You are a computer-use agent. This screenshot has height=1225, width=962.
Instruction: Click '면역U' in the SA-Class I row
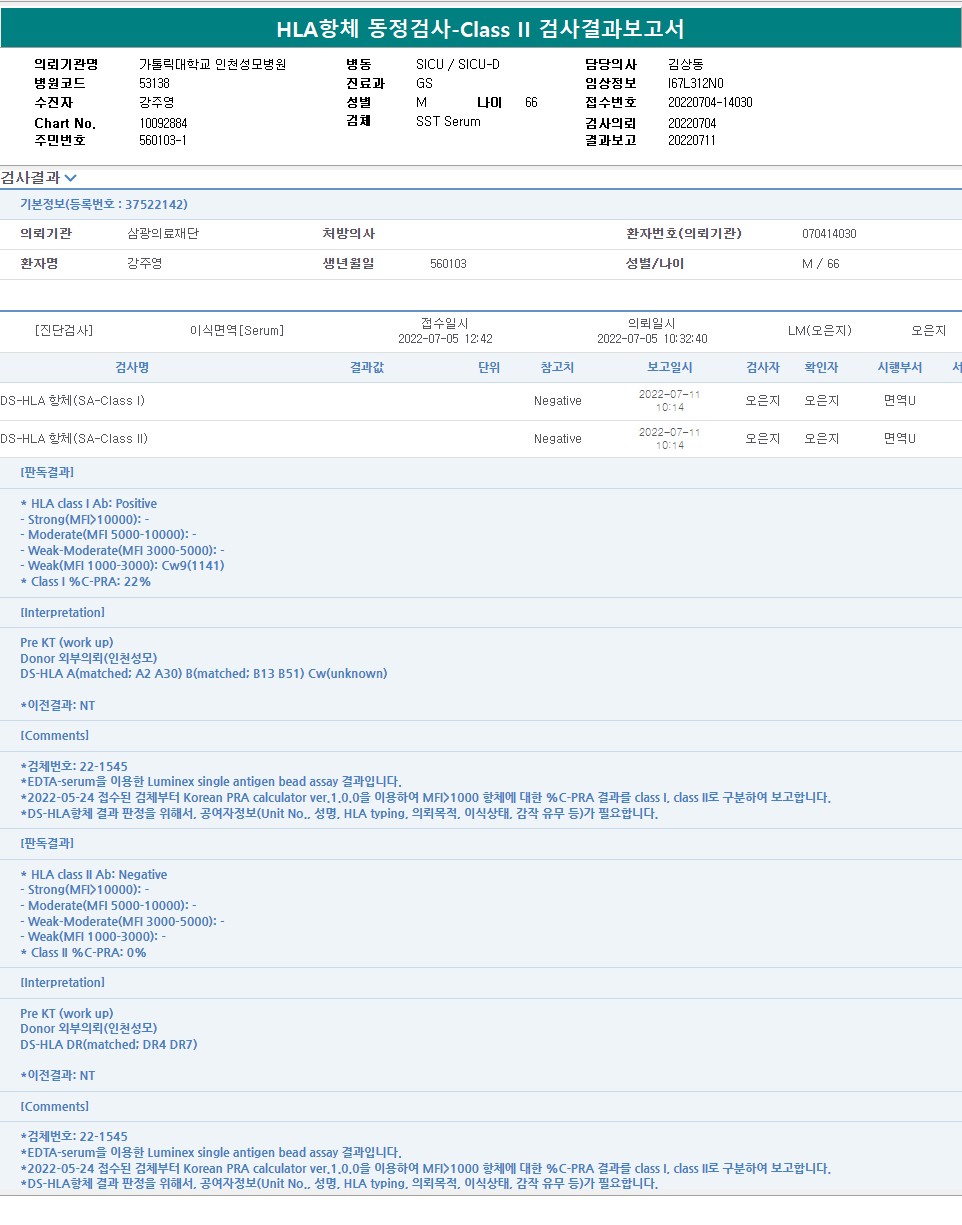[x=900, y=401]
